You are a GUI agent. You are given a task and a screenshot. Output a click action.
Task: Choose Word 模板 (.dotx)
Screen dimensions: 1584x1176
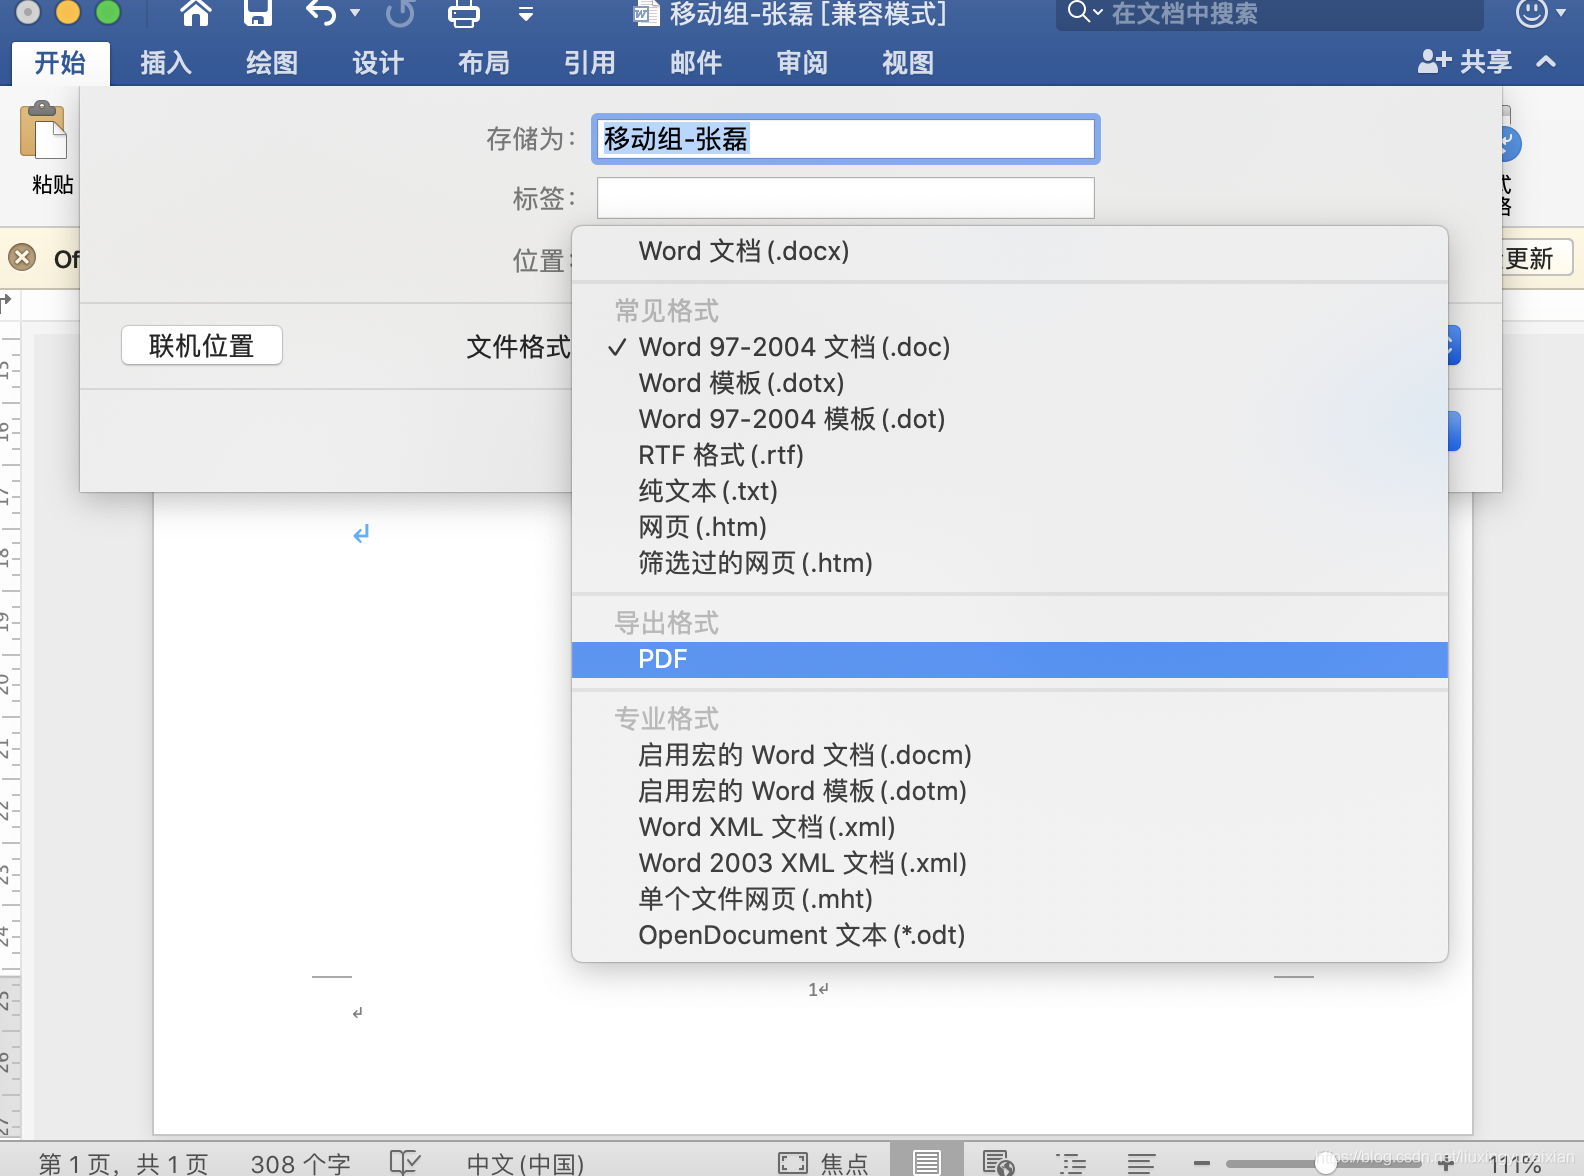(1010, 383)
